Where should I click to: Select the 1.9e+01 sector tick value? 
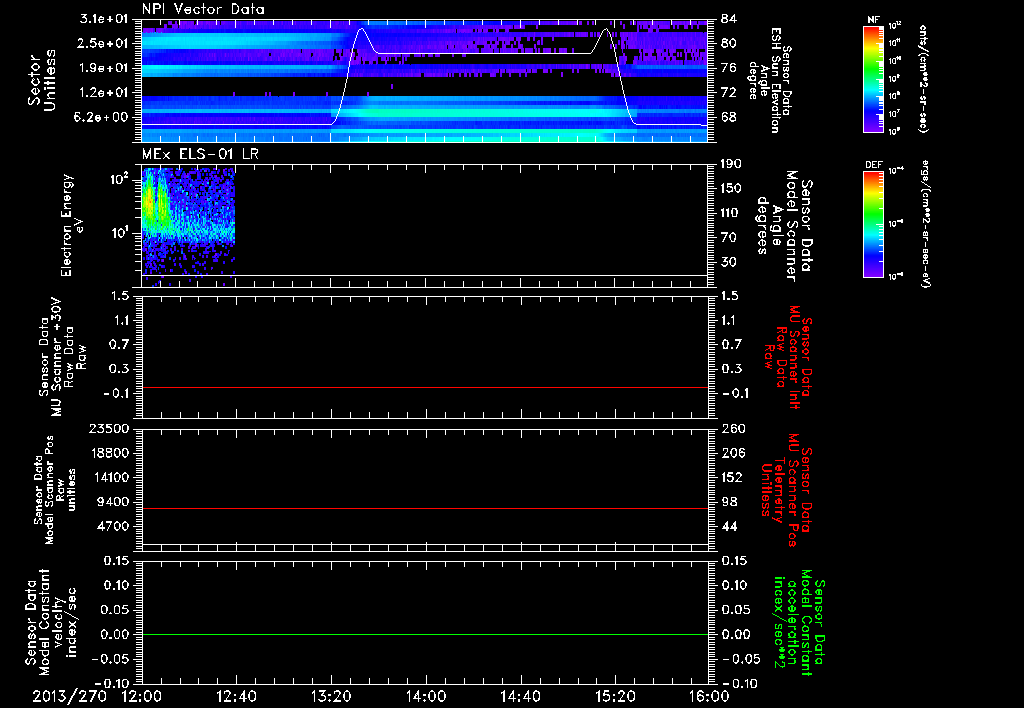click(102, 68)
